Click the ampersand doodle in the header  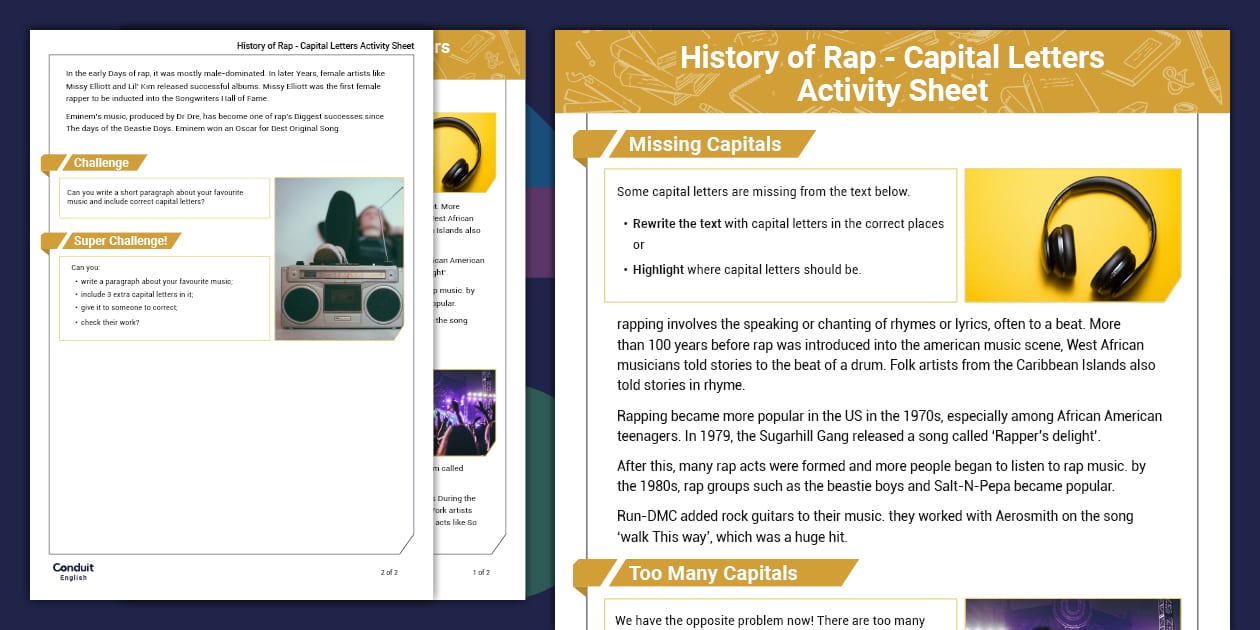point(1173,80)
